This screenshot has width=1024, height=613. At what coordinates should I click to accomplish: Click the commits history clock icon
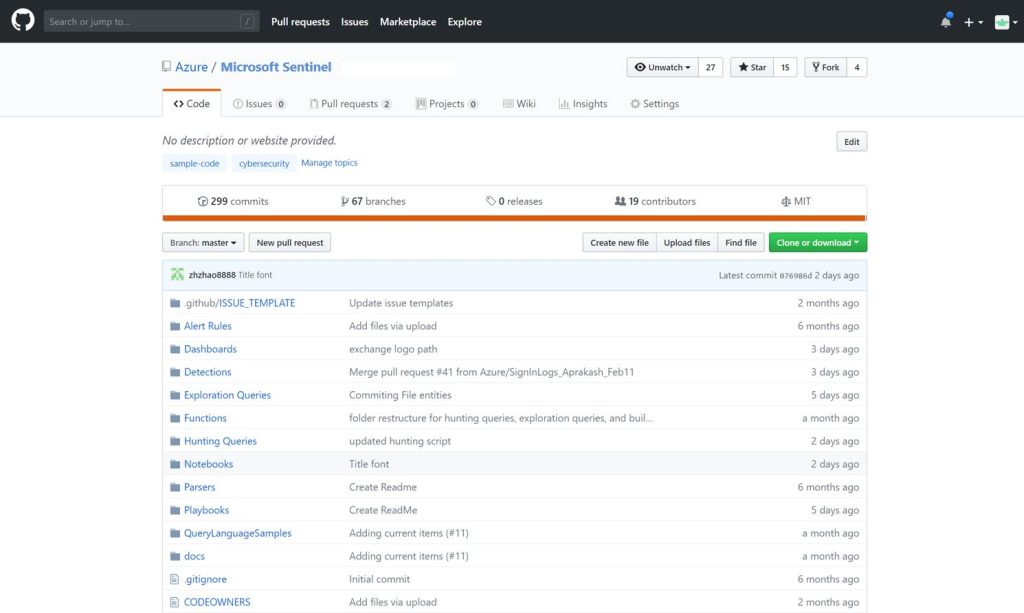(x=202, y=201)
